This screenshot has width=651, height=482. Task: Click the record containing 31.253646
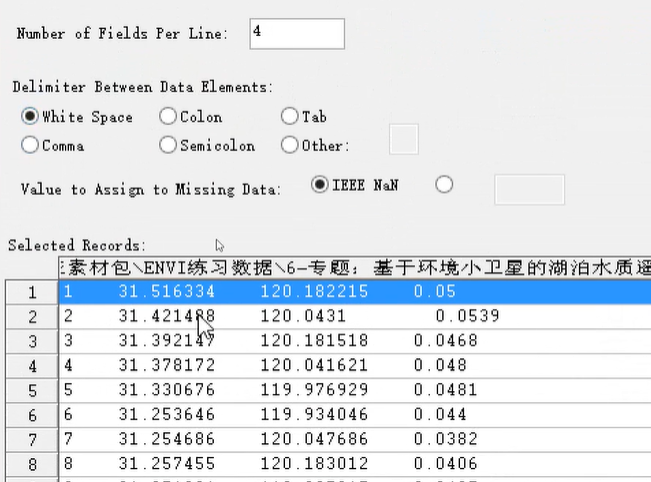[x=355, y=414]
